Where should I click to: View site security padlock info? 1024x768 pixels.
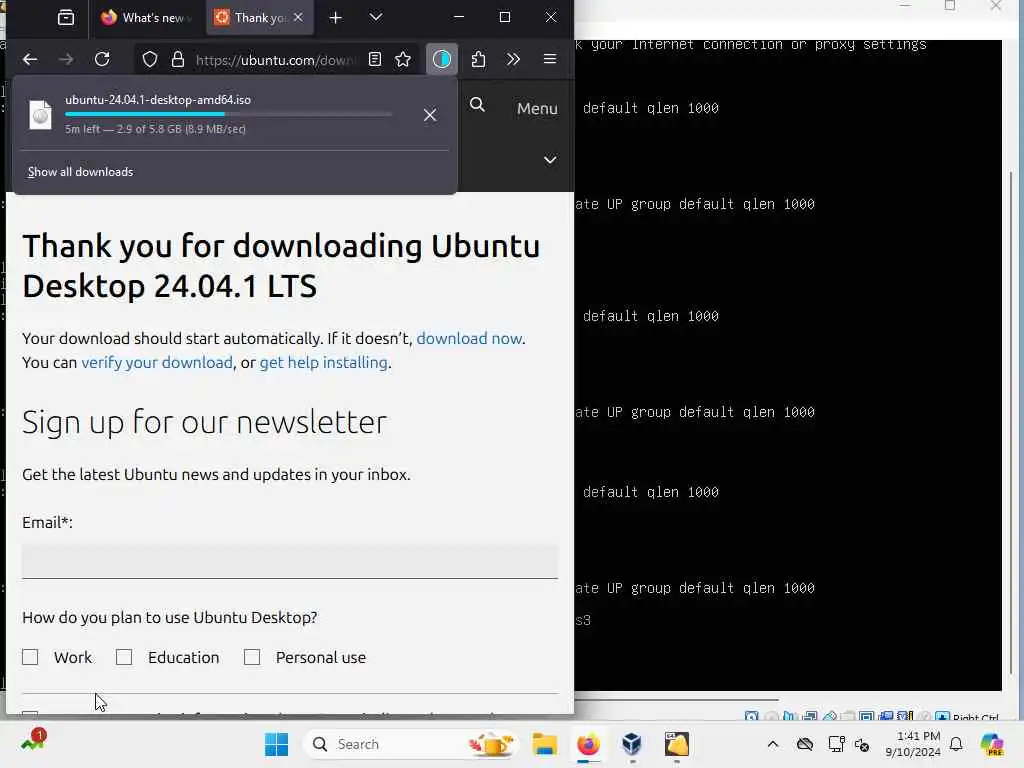pyautogui.click(x=178, y=59)
